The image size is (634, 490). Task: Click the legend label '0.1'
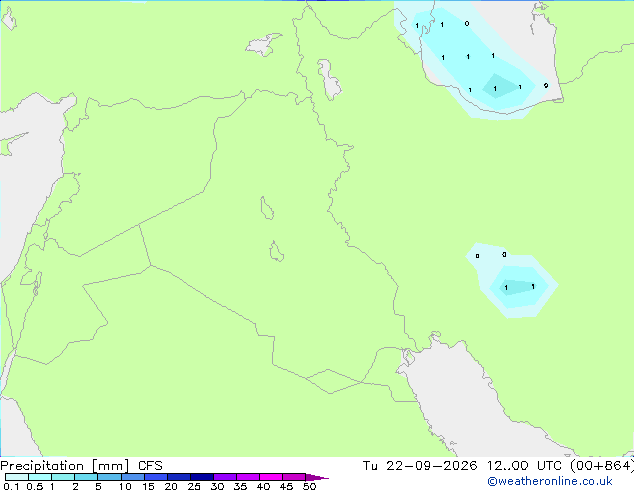[11, 486]
